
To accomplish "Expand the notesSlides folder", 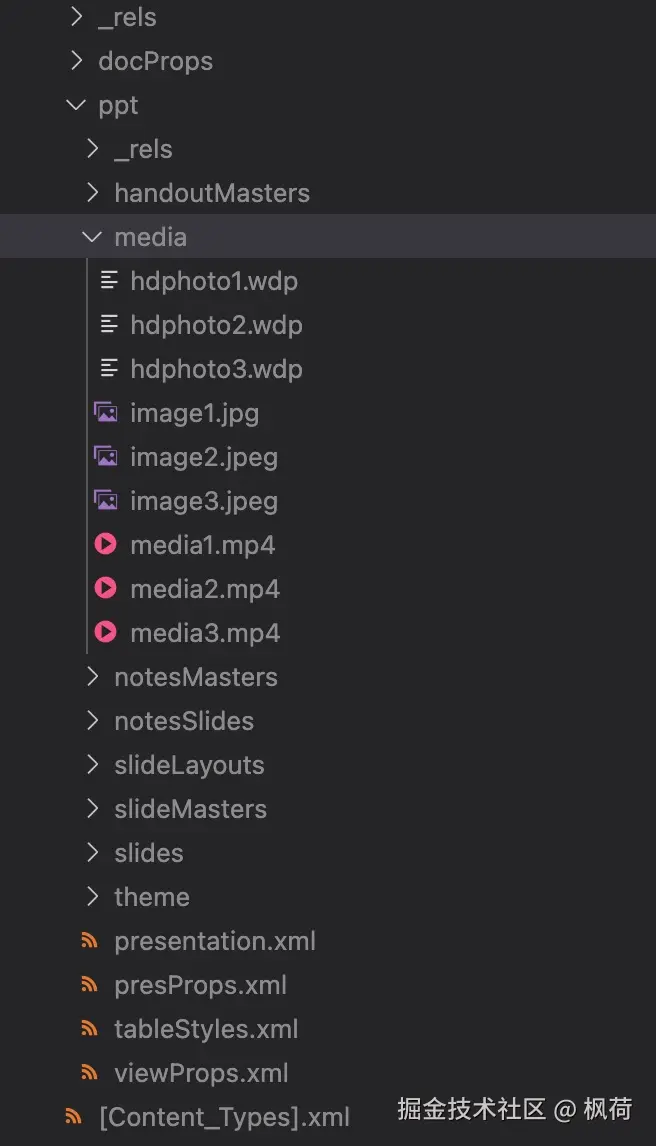I will coord(92,721).
